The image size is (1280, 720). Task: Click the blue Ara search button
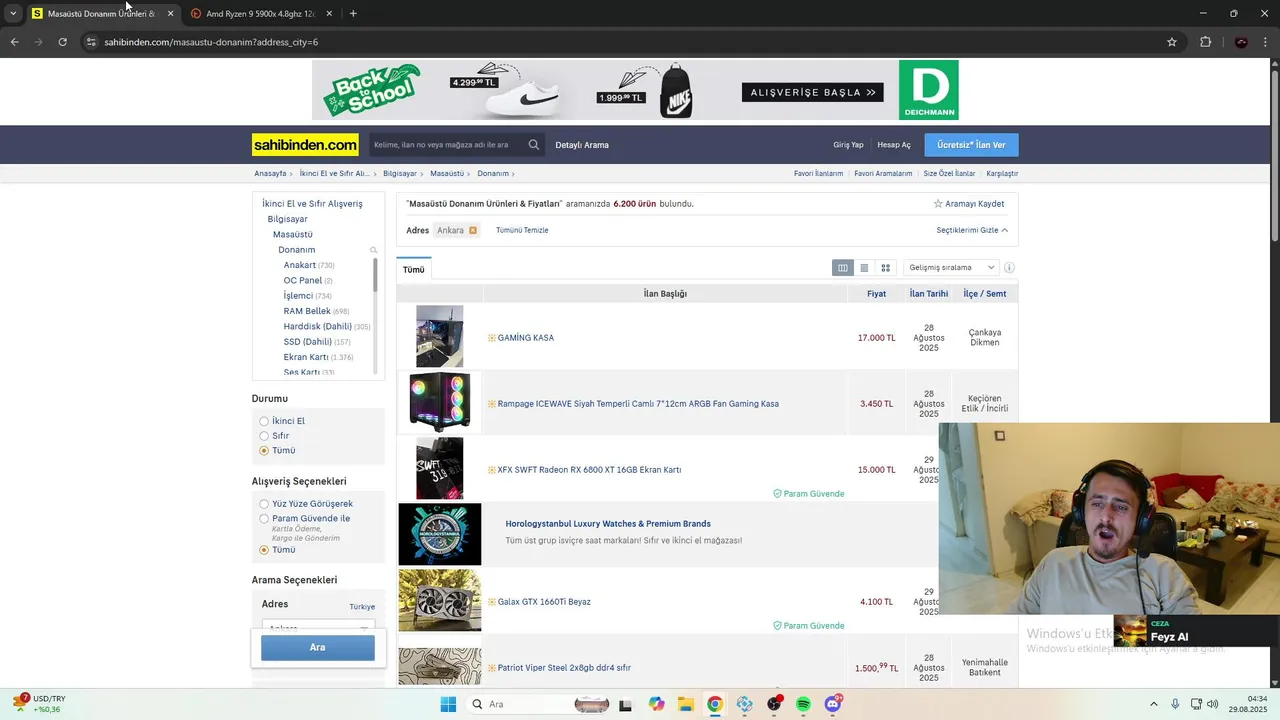pyautogui.click(x=318, y=648)
